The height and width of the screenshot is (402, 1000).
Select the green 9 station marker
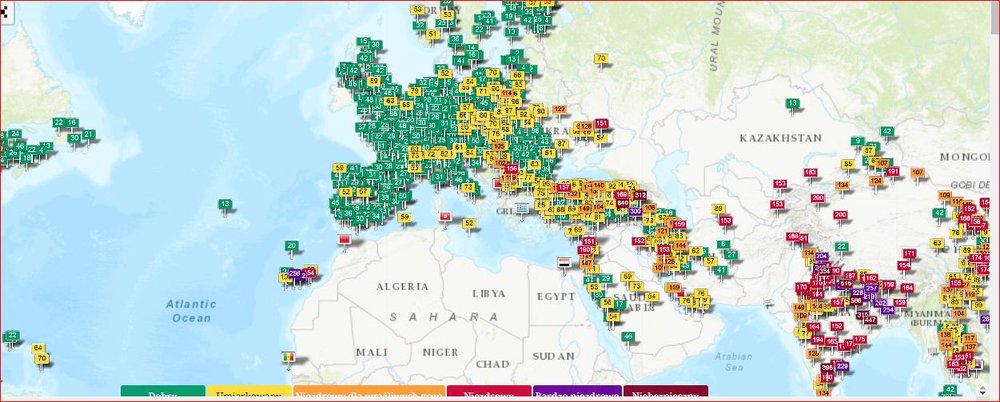[x=858, y=141]
